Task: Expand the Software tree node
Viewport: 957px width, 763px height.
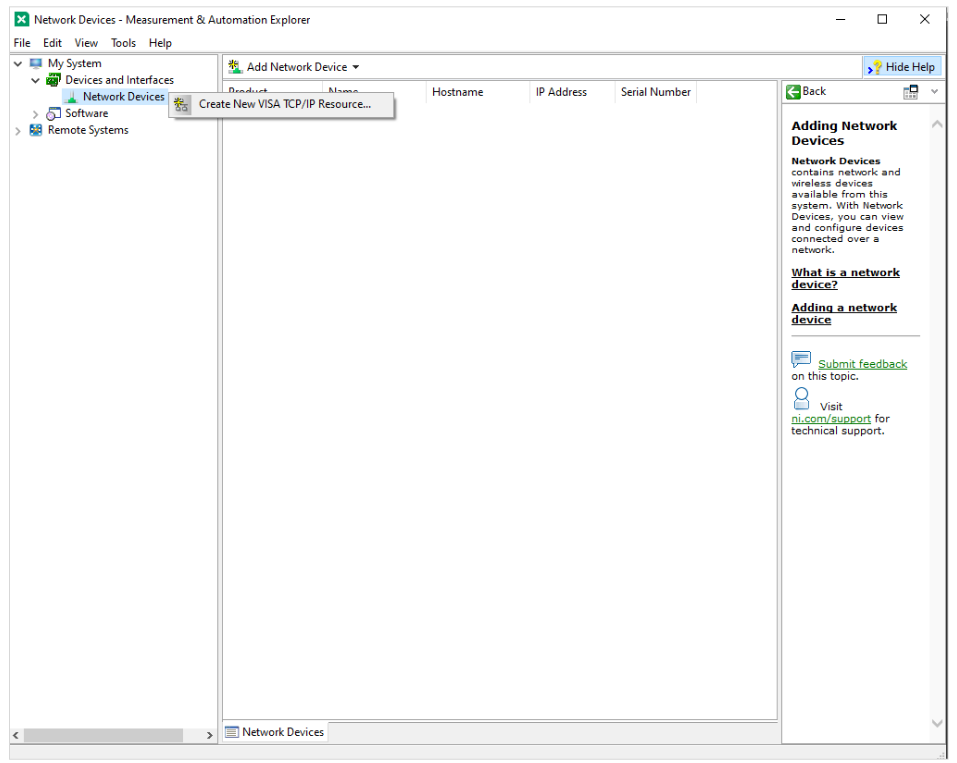Action: (36, 114)
